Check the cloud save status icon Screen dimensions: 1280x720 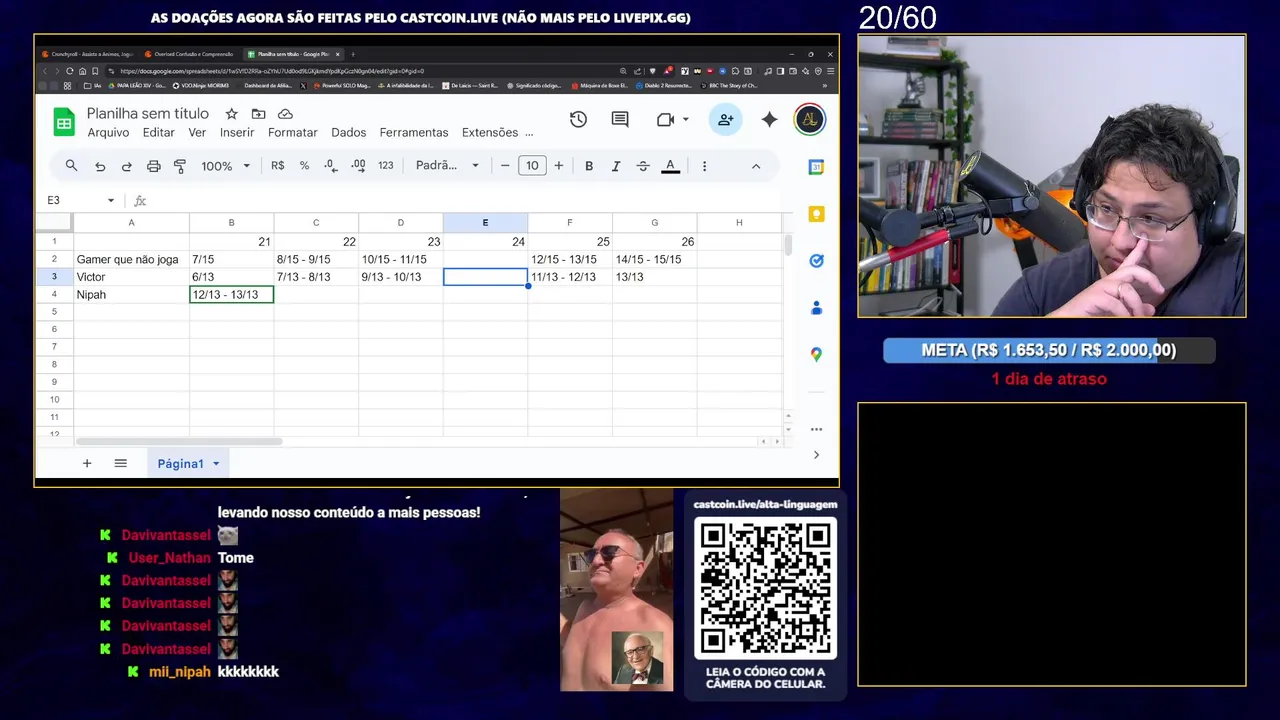285,114
